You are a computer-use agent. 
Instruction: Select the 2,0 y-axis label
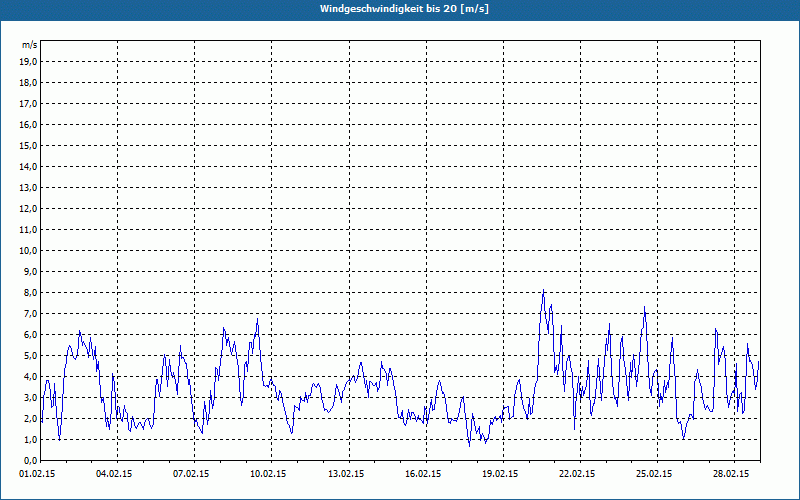[31, 418]
